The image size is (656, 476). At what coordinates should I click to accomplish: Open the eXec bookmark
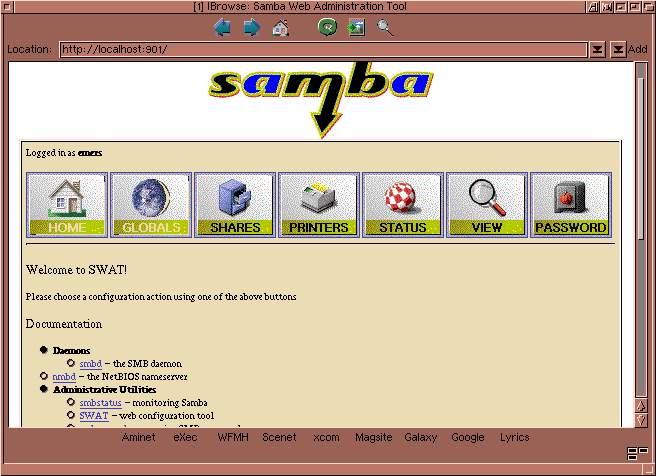(x=185, y=437)
